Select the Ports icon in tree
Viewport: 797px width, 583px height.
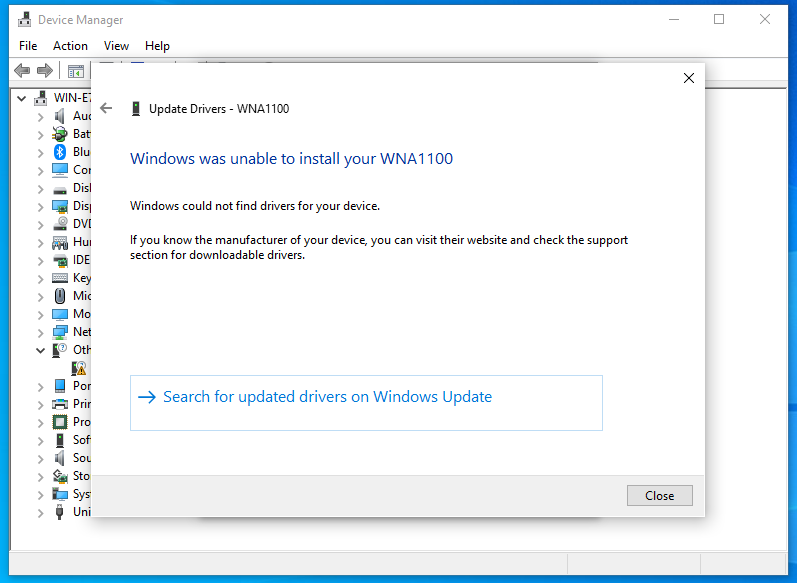click(x=60, y=386)
